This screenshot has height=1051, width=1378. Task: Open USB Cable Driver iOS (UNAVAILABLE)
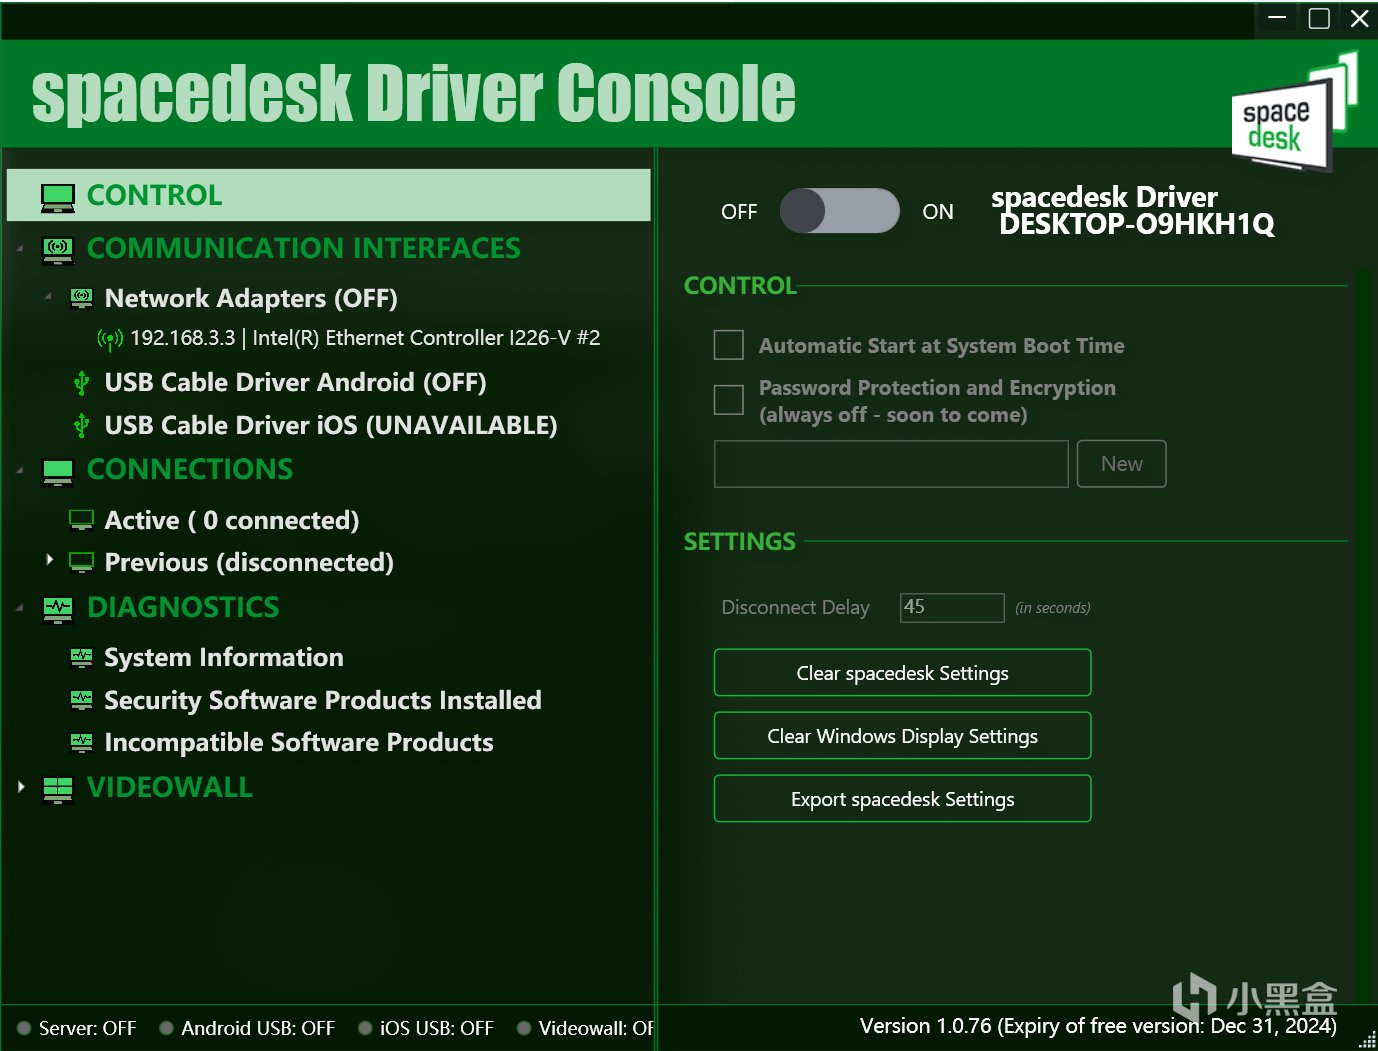click(x=331, y=425)
